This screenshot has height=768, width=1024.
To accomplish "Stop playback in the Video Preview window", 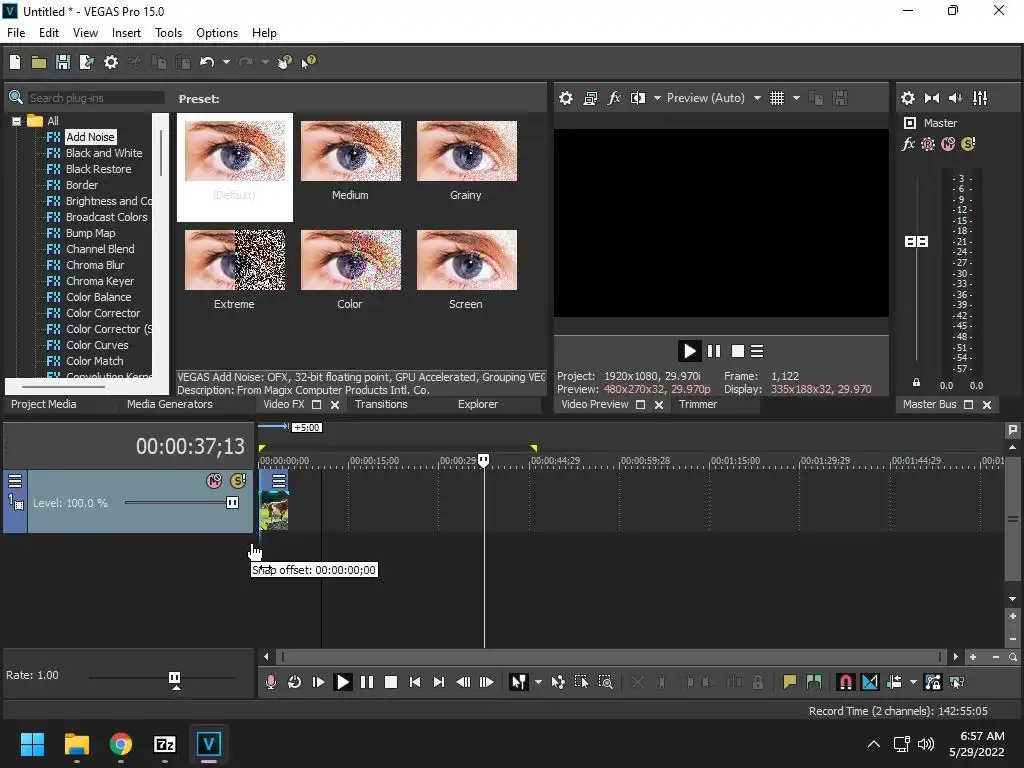I will pyautogui.click(x=738, y=351).
